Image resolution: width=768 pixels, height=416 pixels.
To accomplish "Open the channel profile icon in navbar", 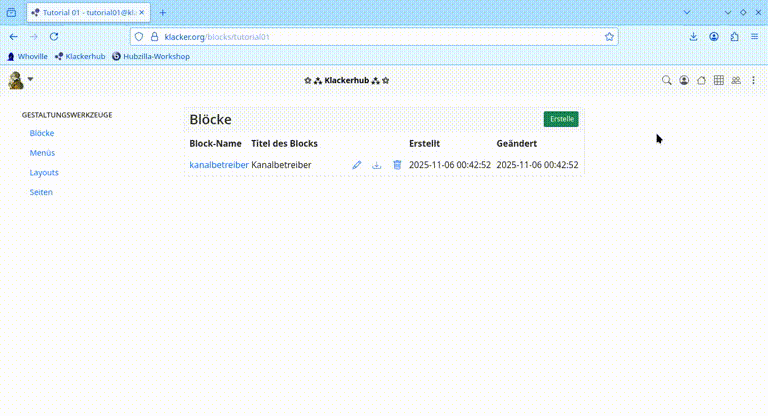I will [x=684, y=80].
